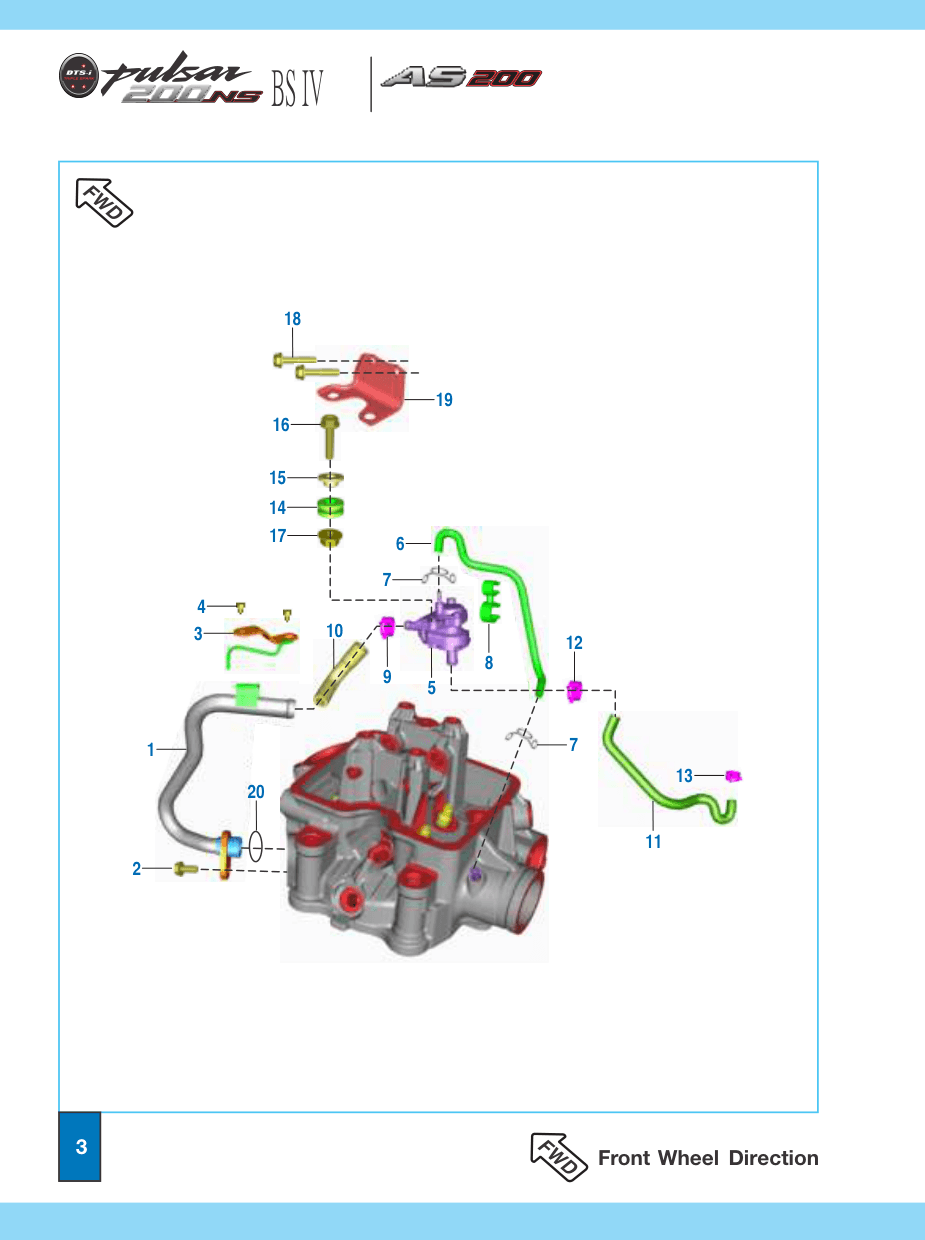Click part number label 2
This screenshot has height=1240, width=925.
click(x=137, y=870)
